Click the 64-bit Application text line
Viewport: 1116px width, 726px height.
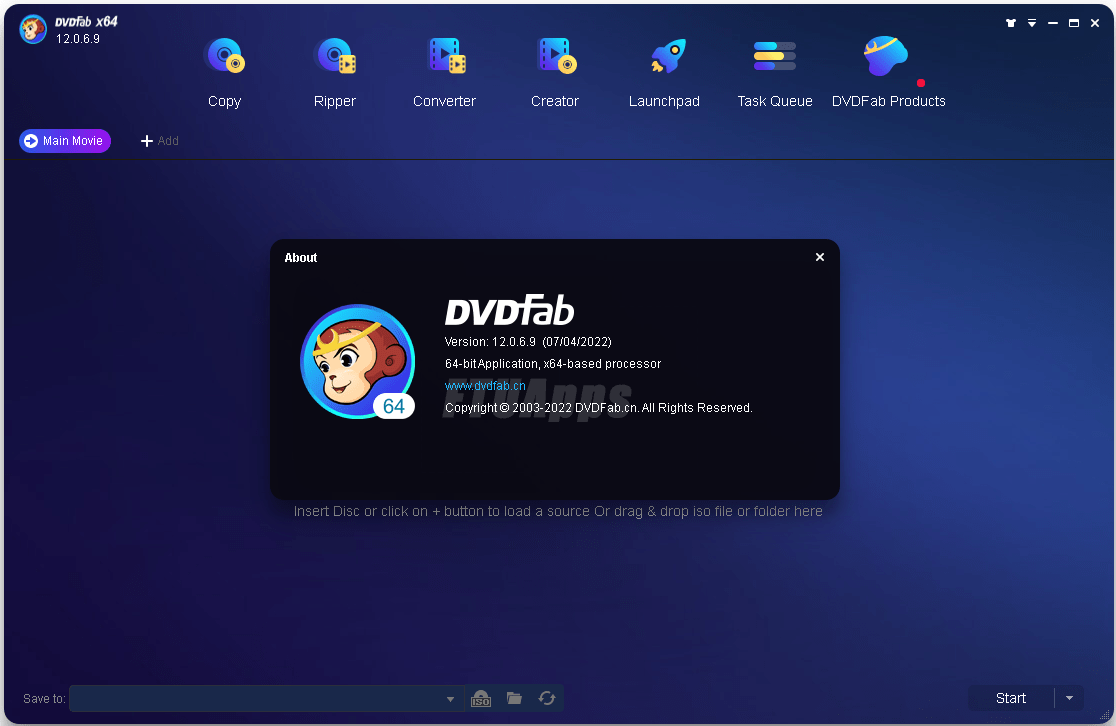coord(553,364)
